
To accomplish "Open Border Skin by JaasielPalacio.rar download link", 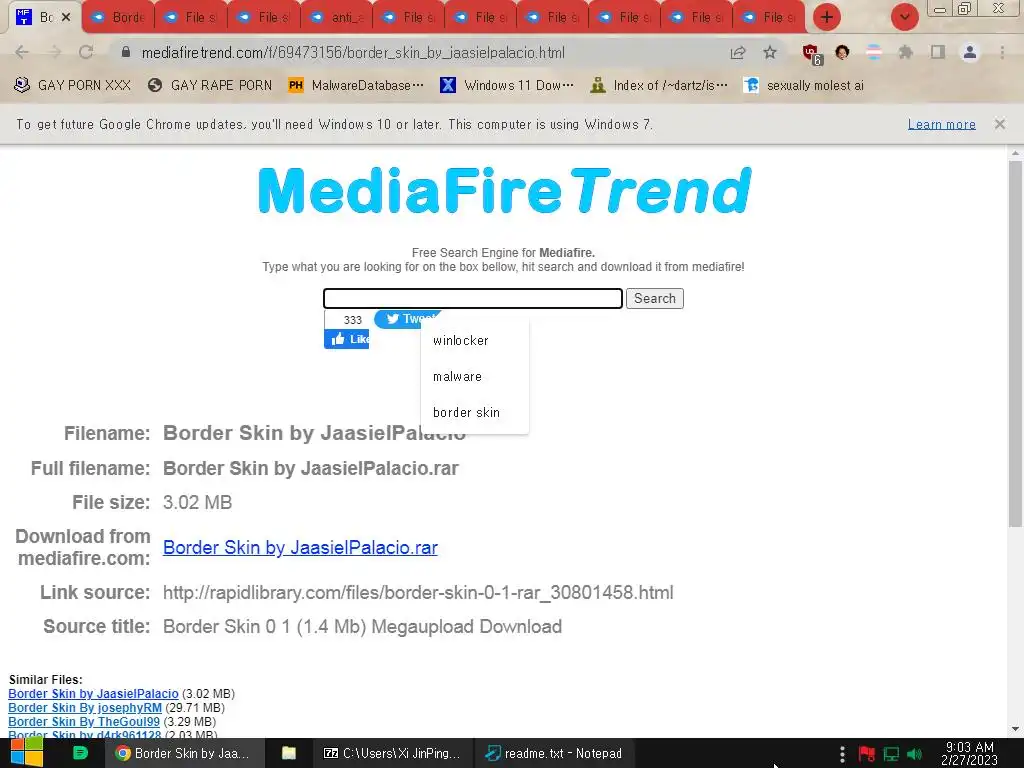I will (300, 547).
